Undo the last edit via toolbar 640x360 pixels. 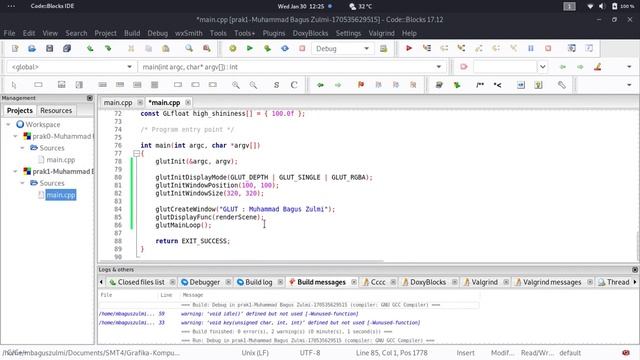click(90, 49)
